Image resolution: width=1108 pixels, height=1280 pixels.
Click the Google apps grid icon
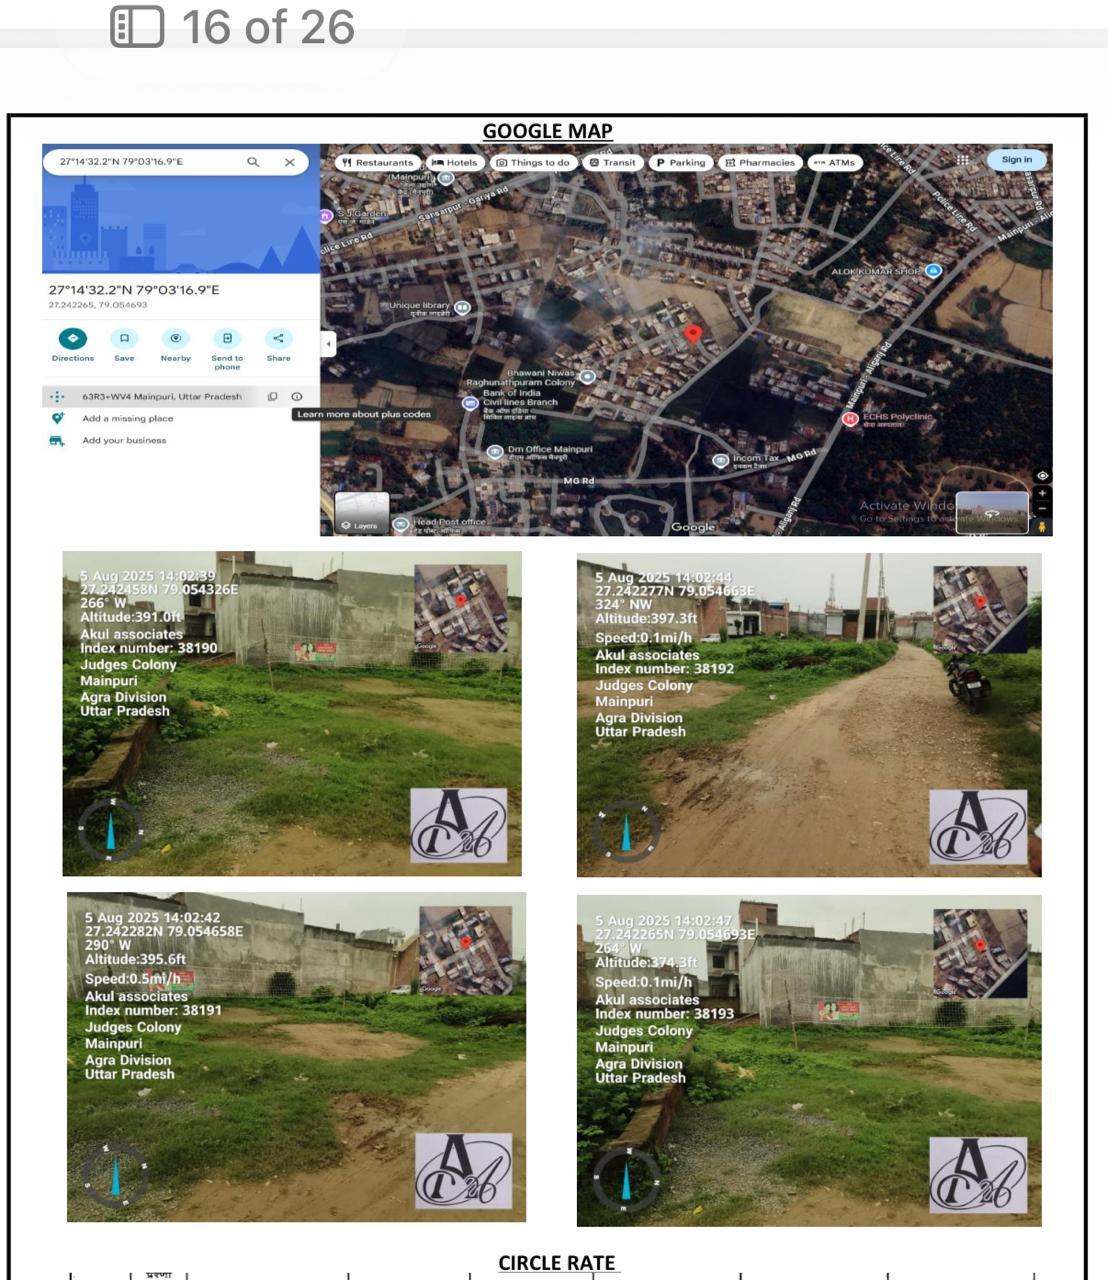[x=962, y=160]
